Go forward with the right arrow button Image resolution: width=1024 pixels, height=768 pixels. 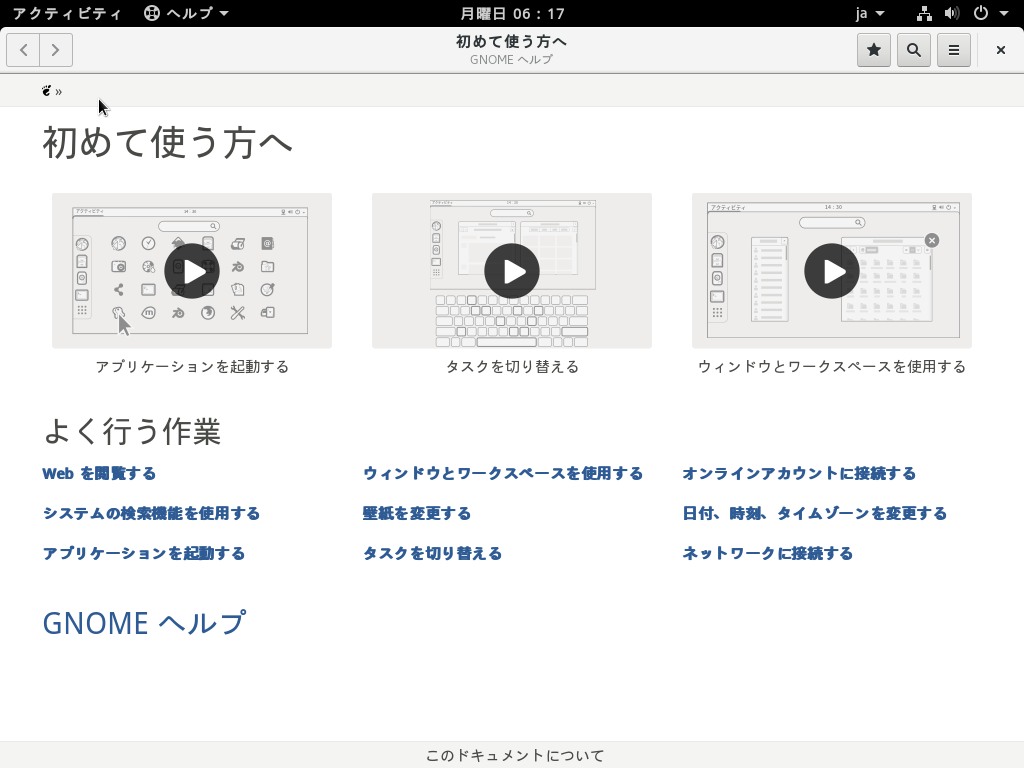(x=56, y=50)
